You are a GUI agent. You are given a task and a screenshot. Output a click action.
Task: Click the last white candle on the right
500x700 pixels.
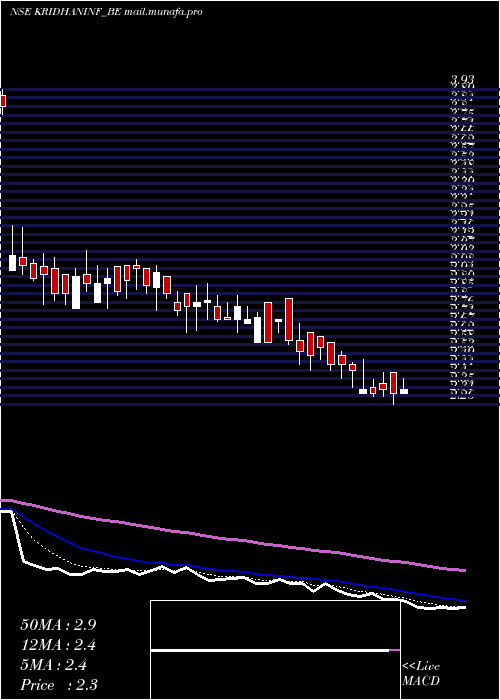point(404,391)
